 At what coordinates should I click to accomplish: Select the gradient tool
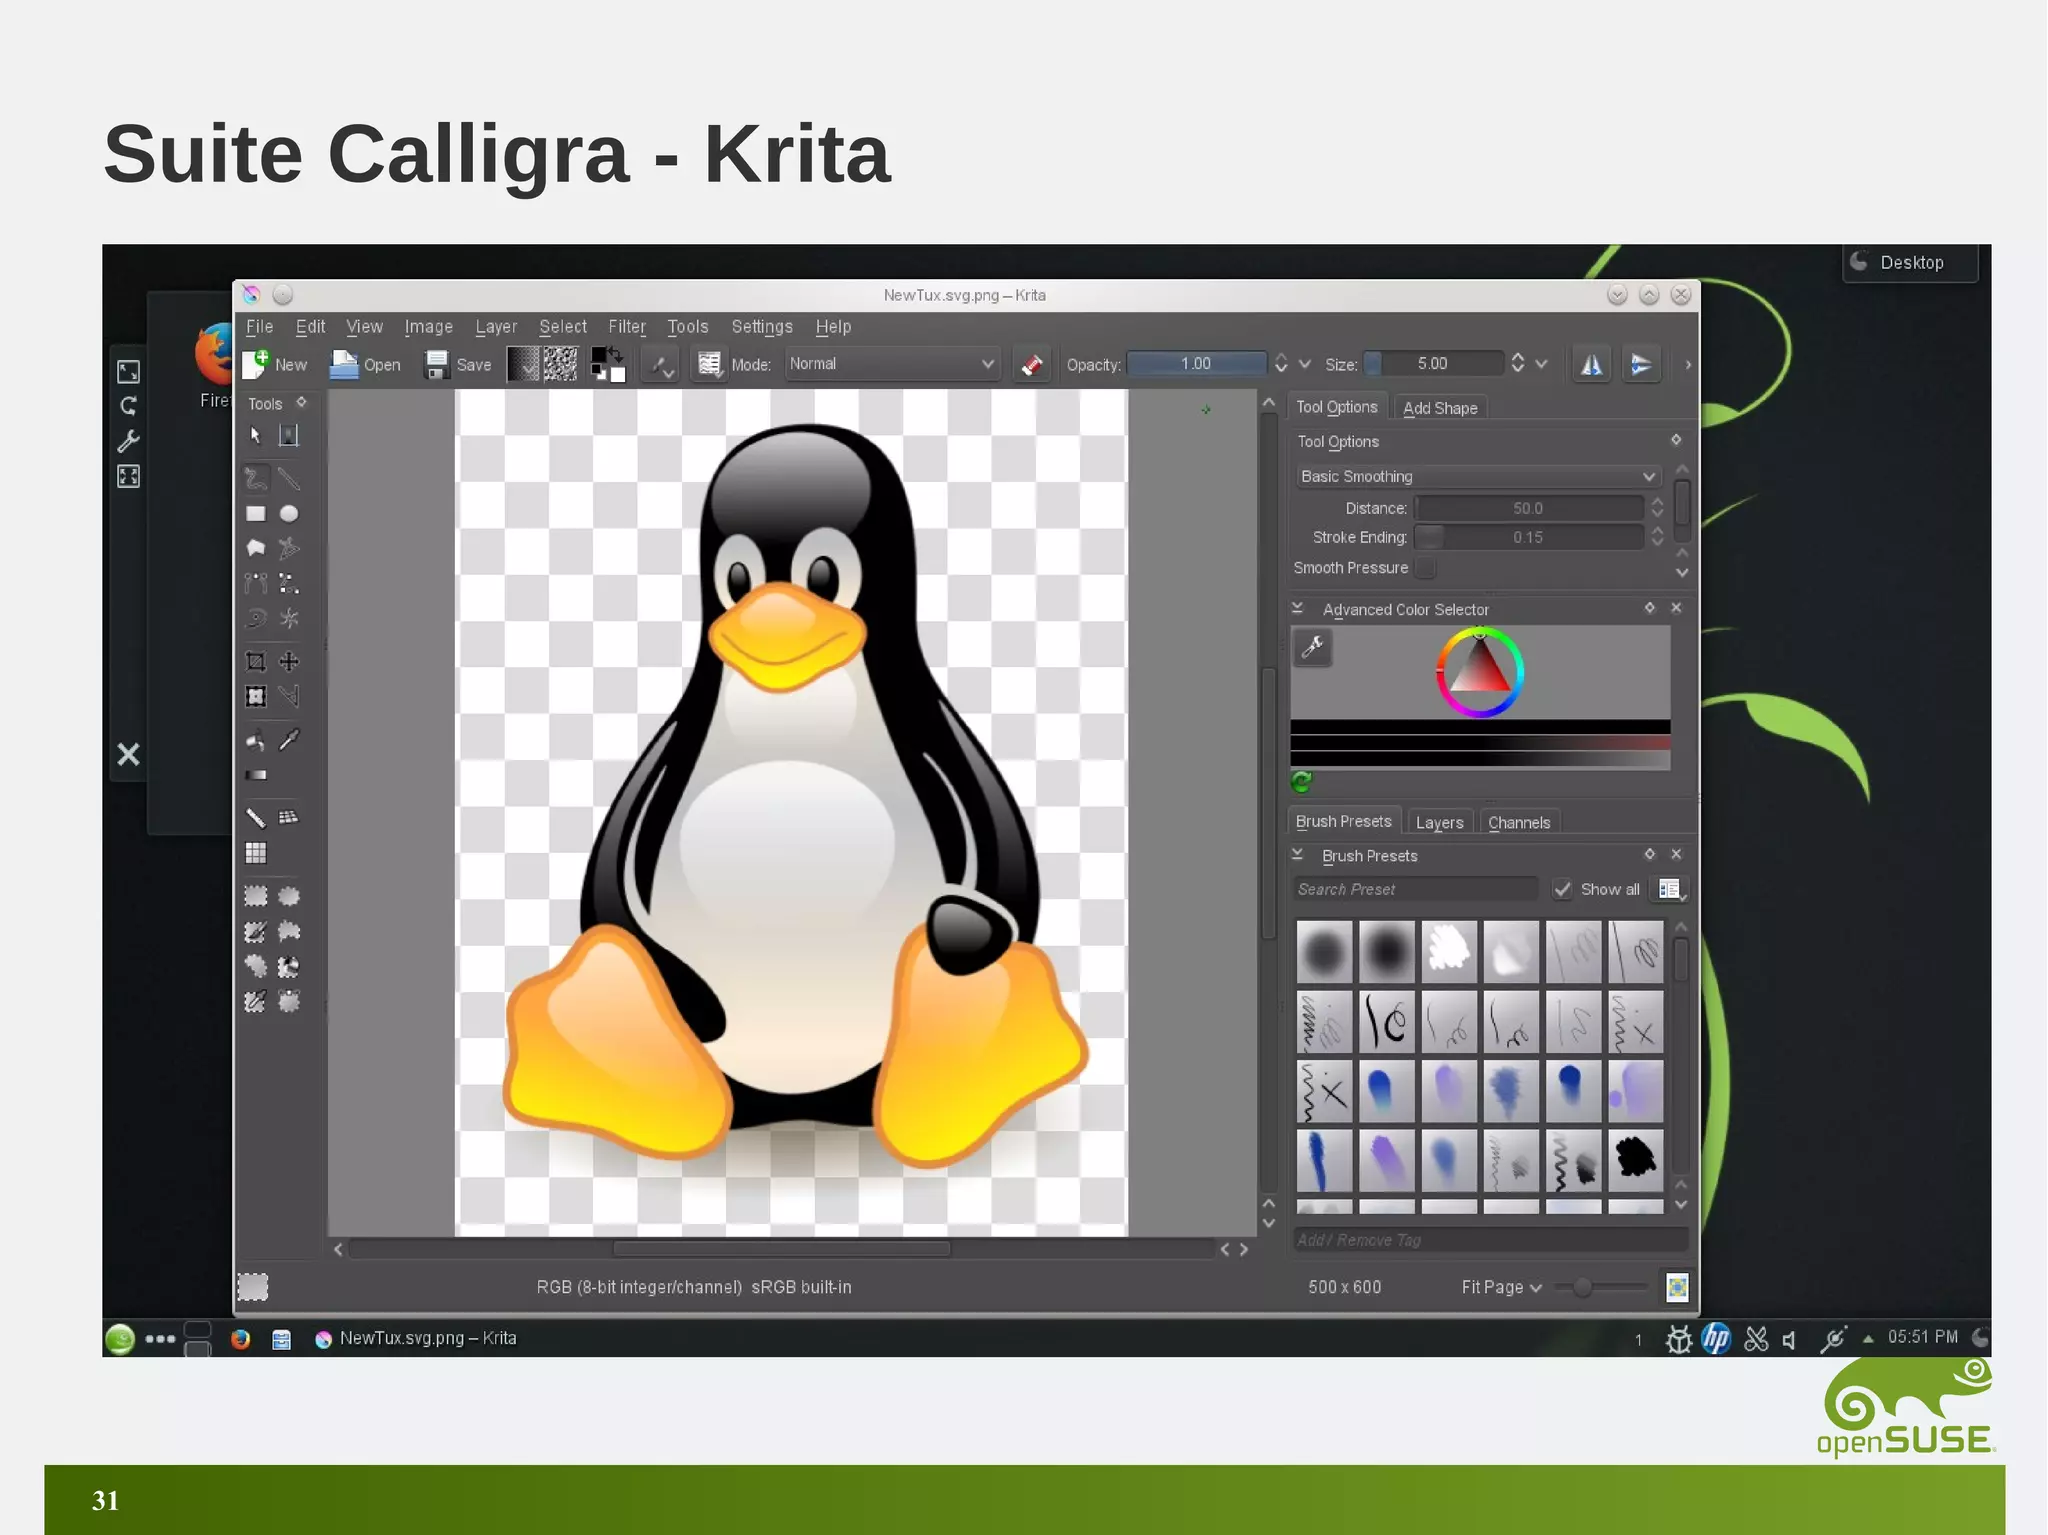pyautogui.click(x=256, y=775)
